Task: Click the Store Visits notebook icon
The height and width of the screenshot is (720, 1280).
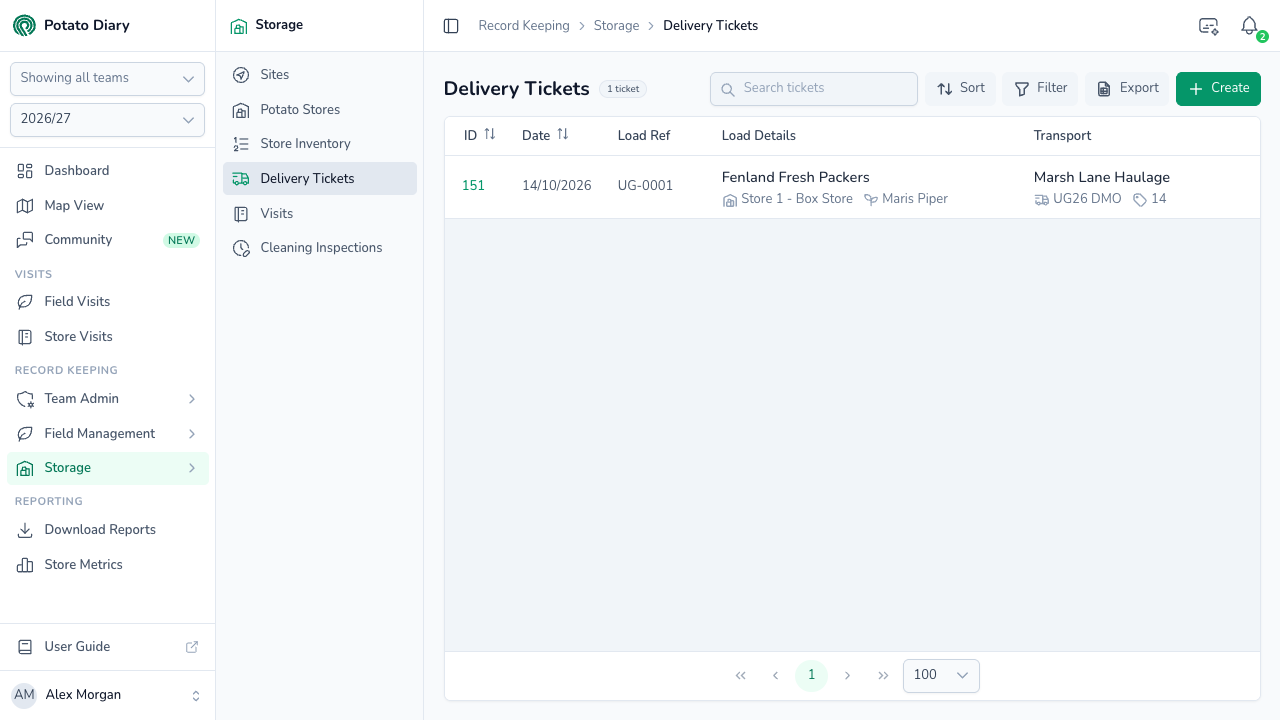Action: [26, 337]
